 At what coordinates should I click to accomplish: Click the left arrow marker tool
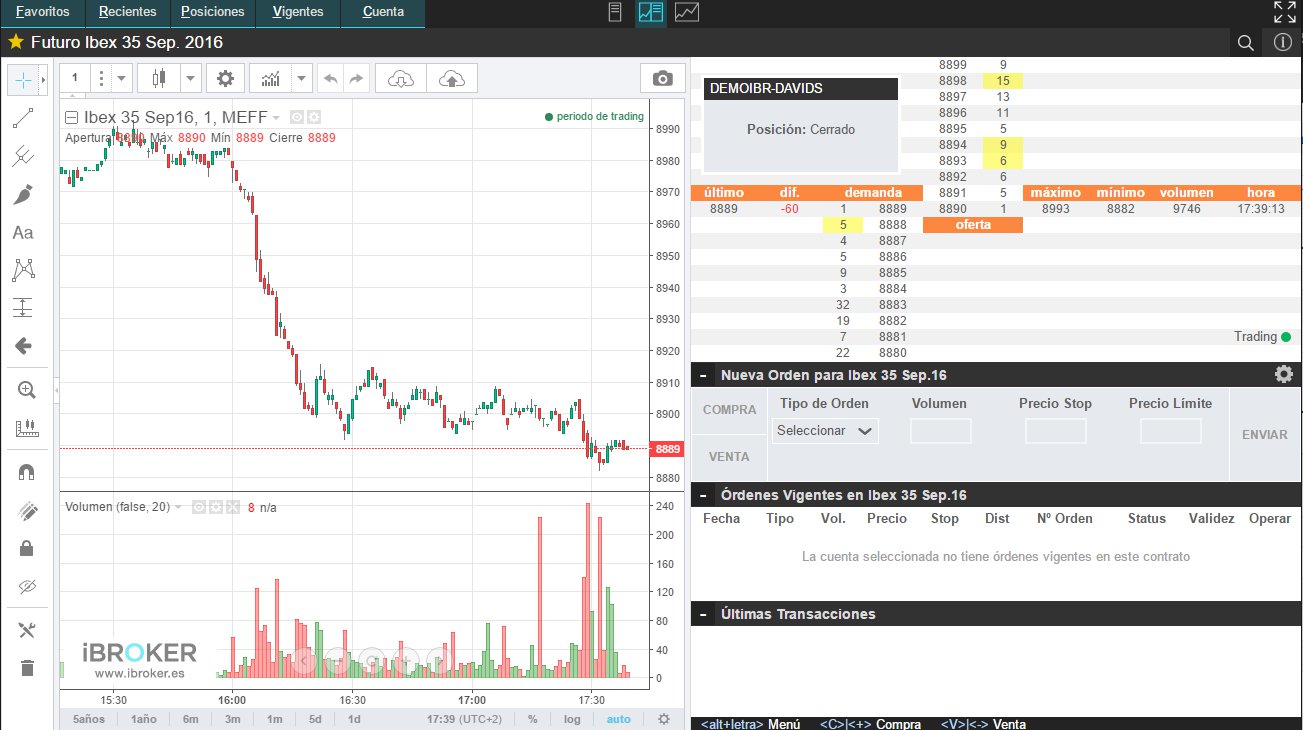tap(24, 346)
